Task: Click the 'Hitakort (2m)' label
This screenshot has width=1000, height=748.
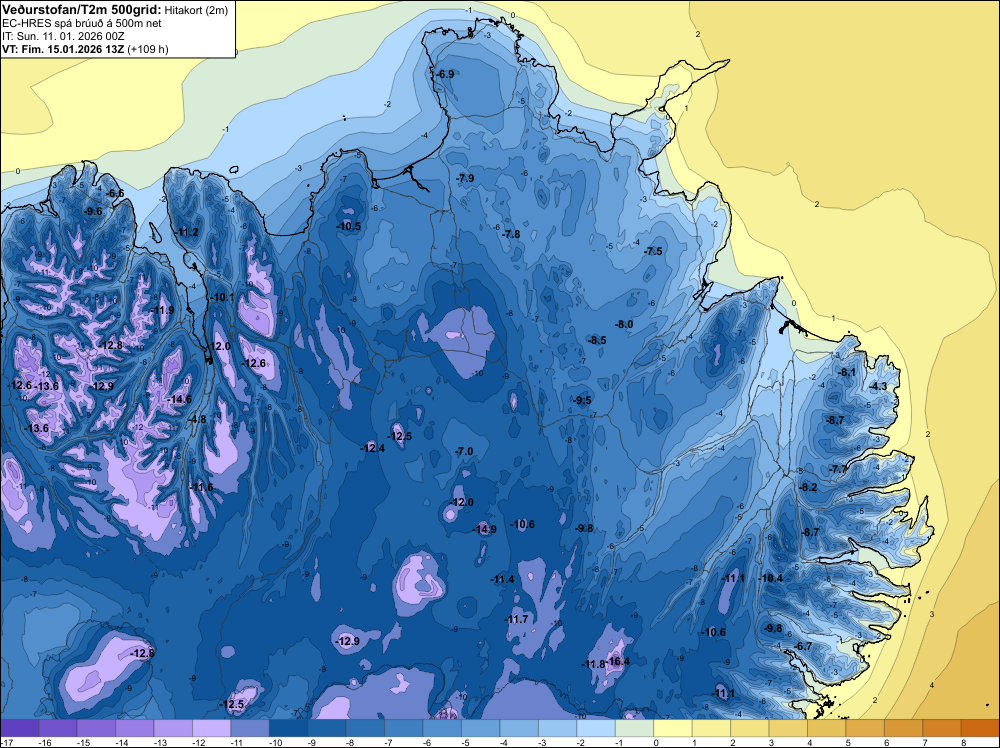Action: [x=196, y=10]
